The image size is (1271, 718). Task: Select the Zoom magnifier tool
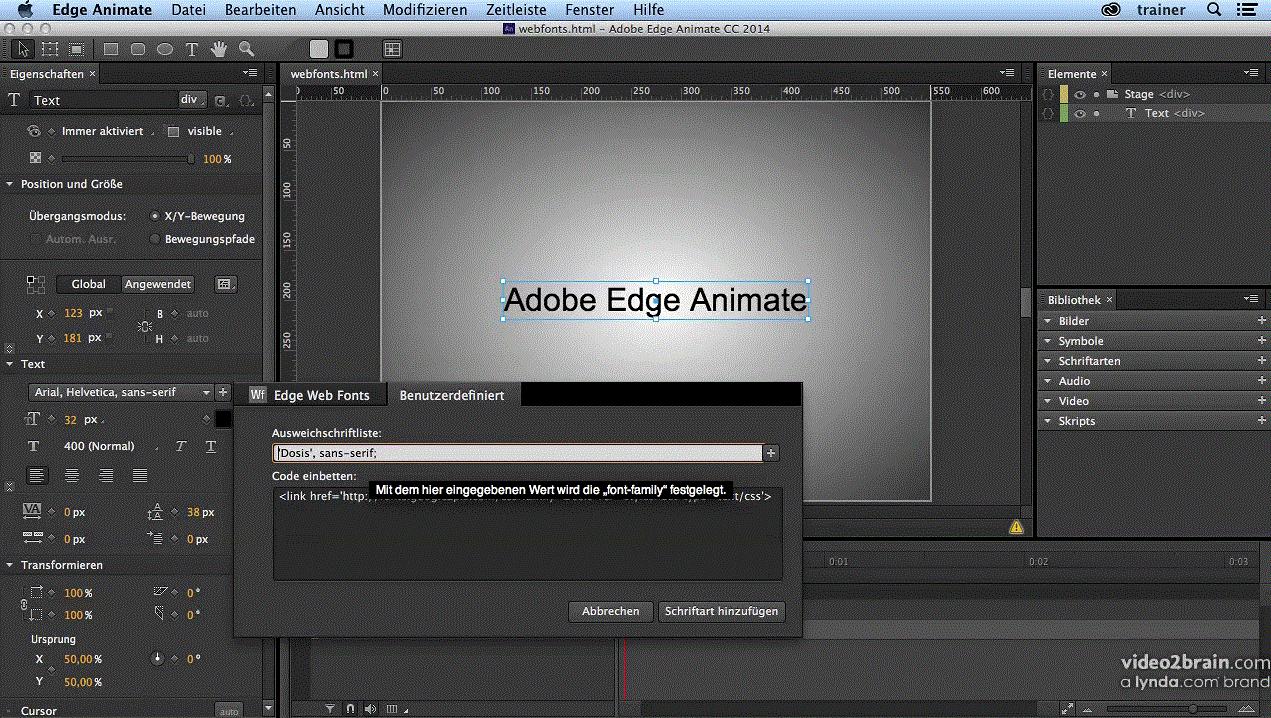tap(246, 48)
